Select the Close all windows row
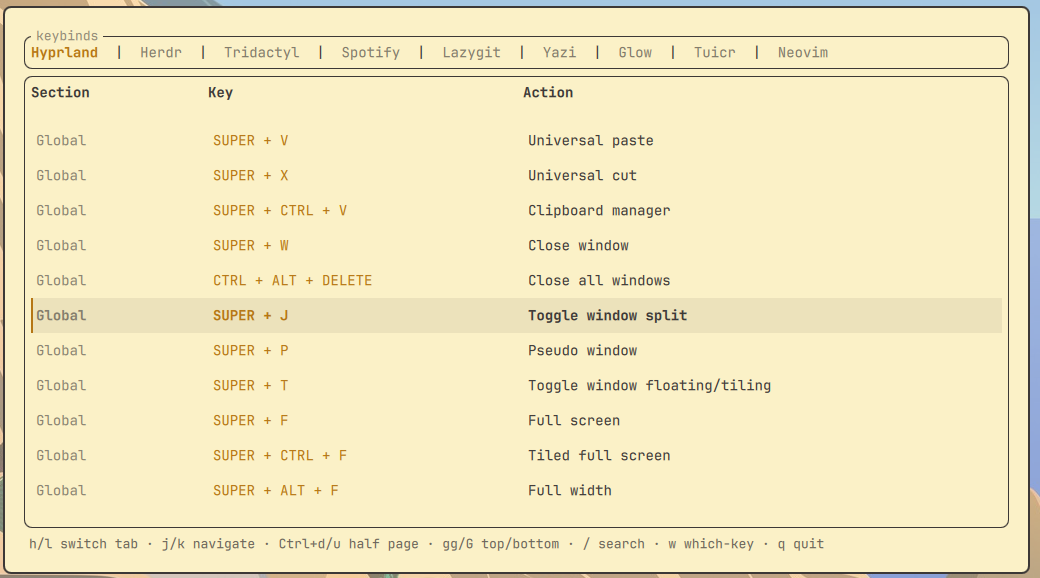Screen dimensions: 1040x578 [517, 281]
